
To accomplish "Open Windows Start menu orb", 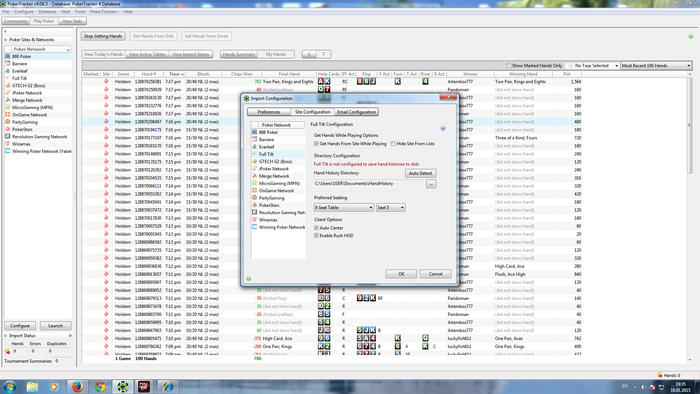I will (x=9, y=386).
